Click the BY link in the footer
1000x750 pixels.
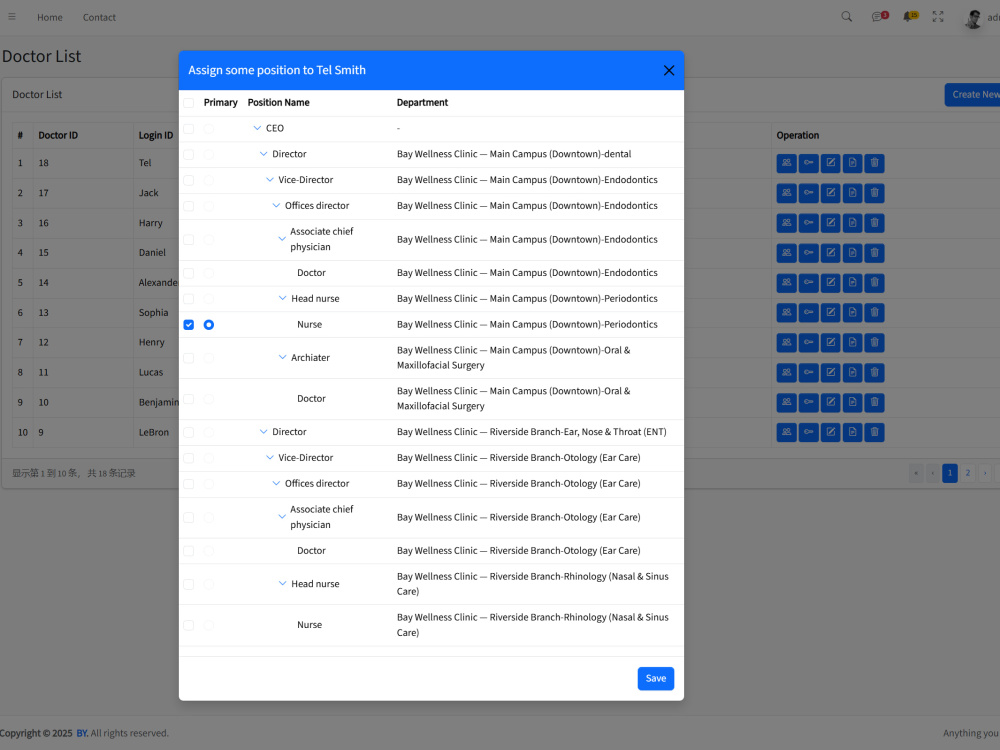pos(82,733)
